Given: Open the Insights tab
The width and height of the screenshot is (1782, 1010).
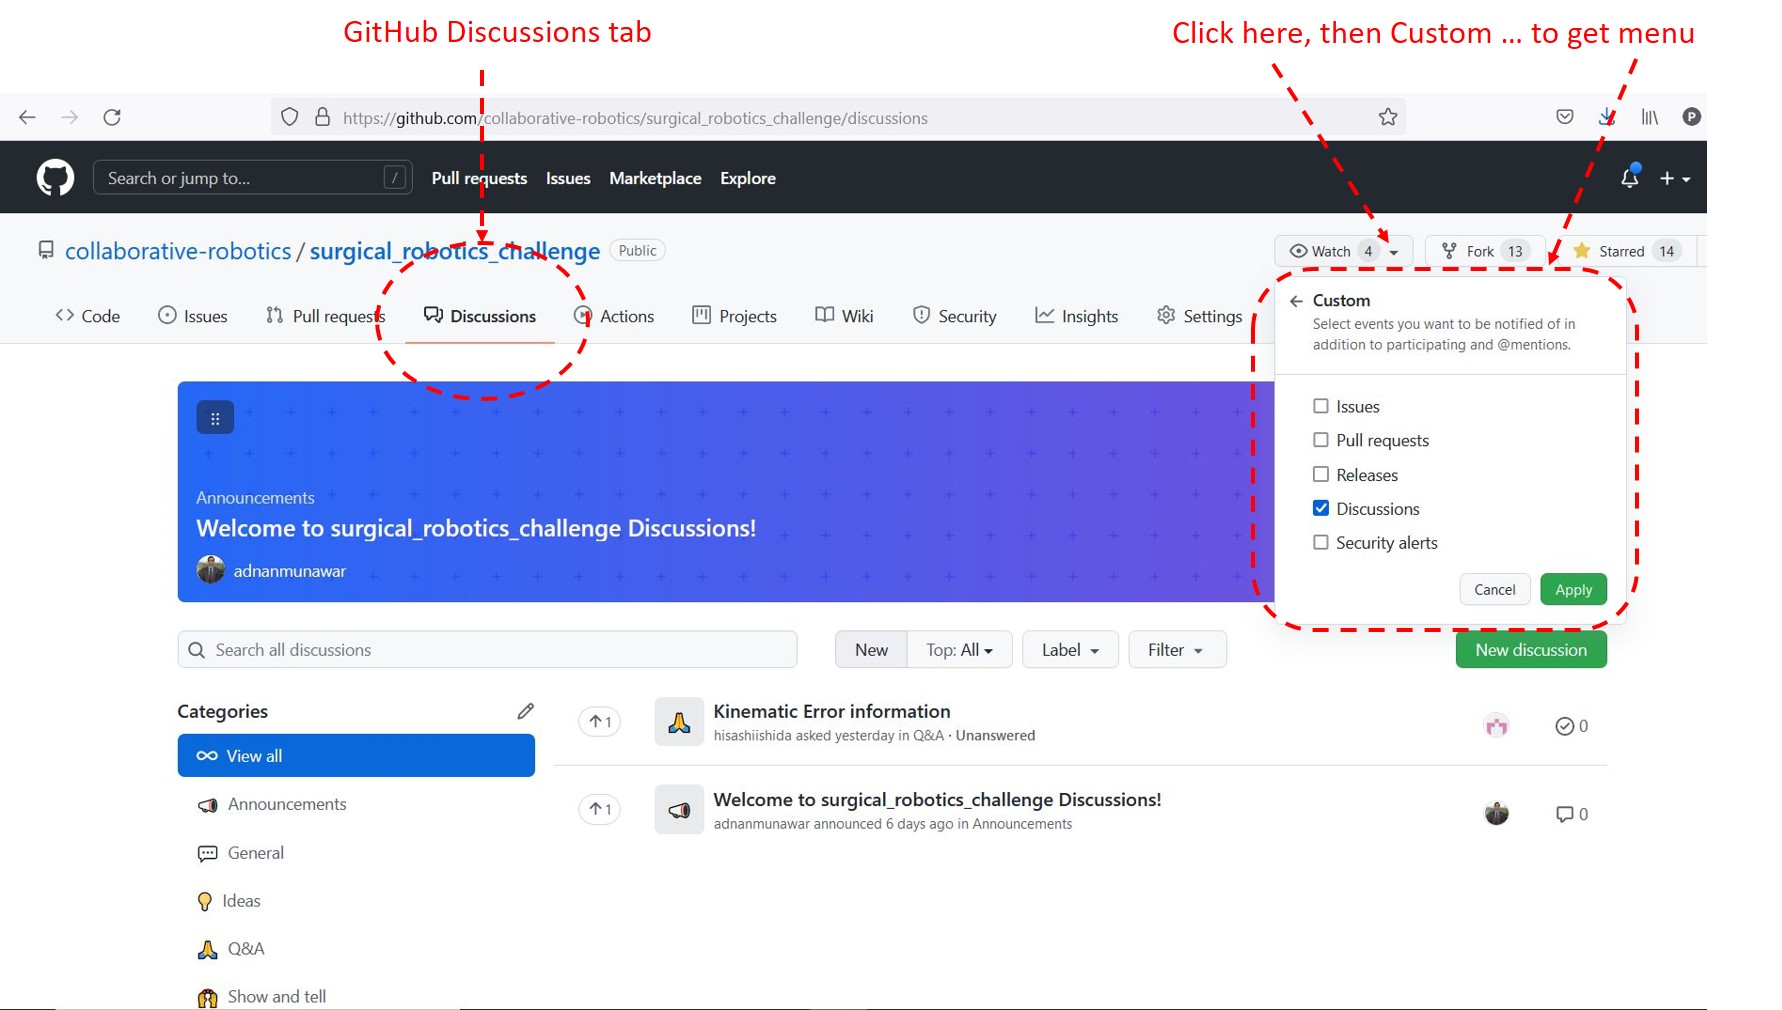Looking at the screenshot, I should point(1076,316).
